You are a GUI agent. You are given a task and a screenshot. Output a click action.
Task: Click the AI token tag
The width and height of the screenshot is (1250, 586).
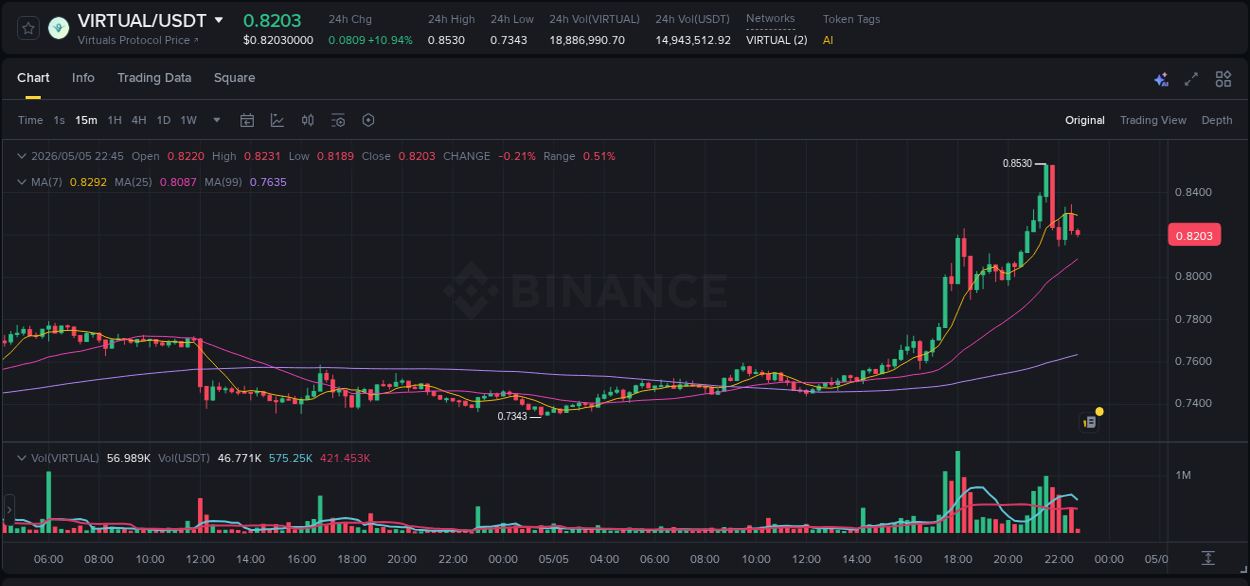(828, 40)
